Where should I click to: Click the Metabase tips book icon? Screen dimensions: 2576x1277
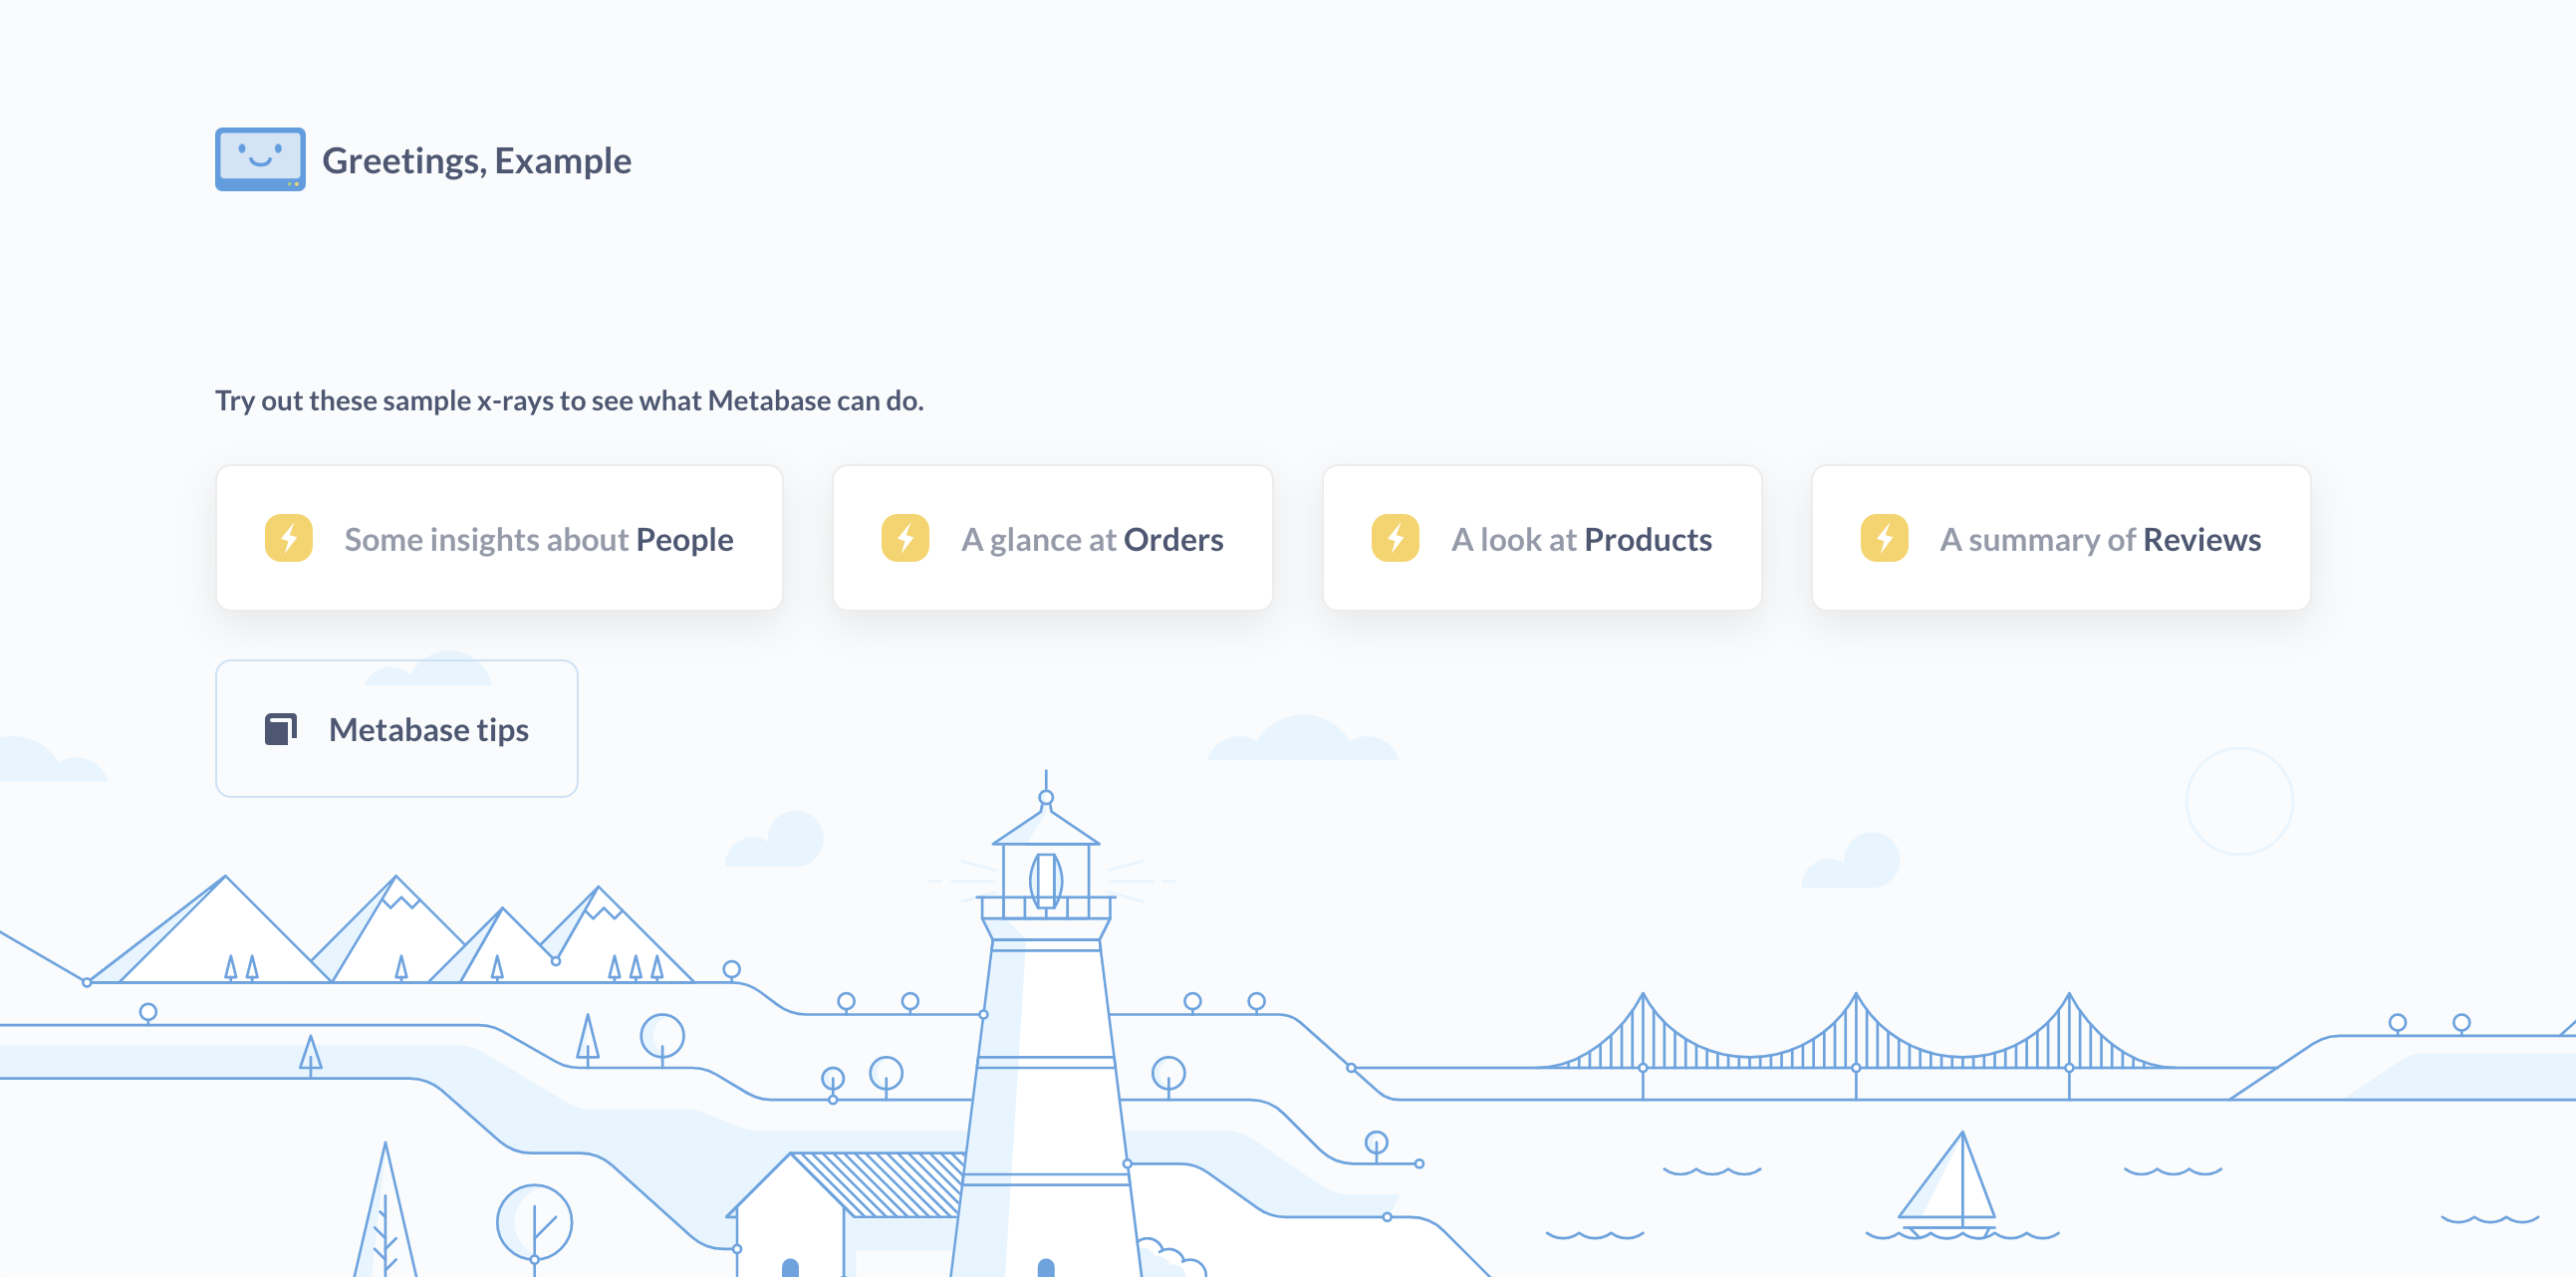(x=279, y=730)
